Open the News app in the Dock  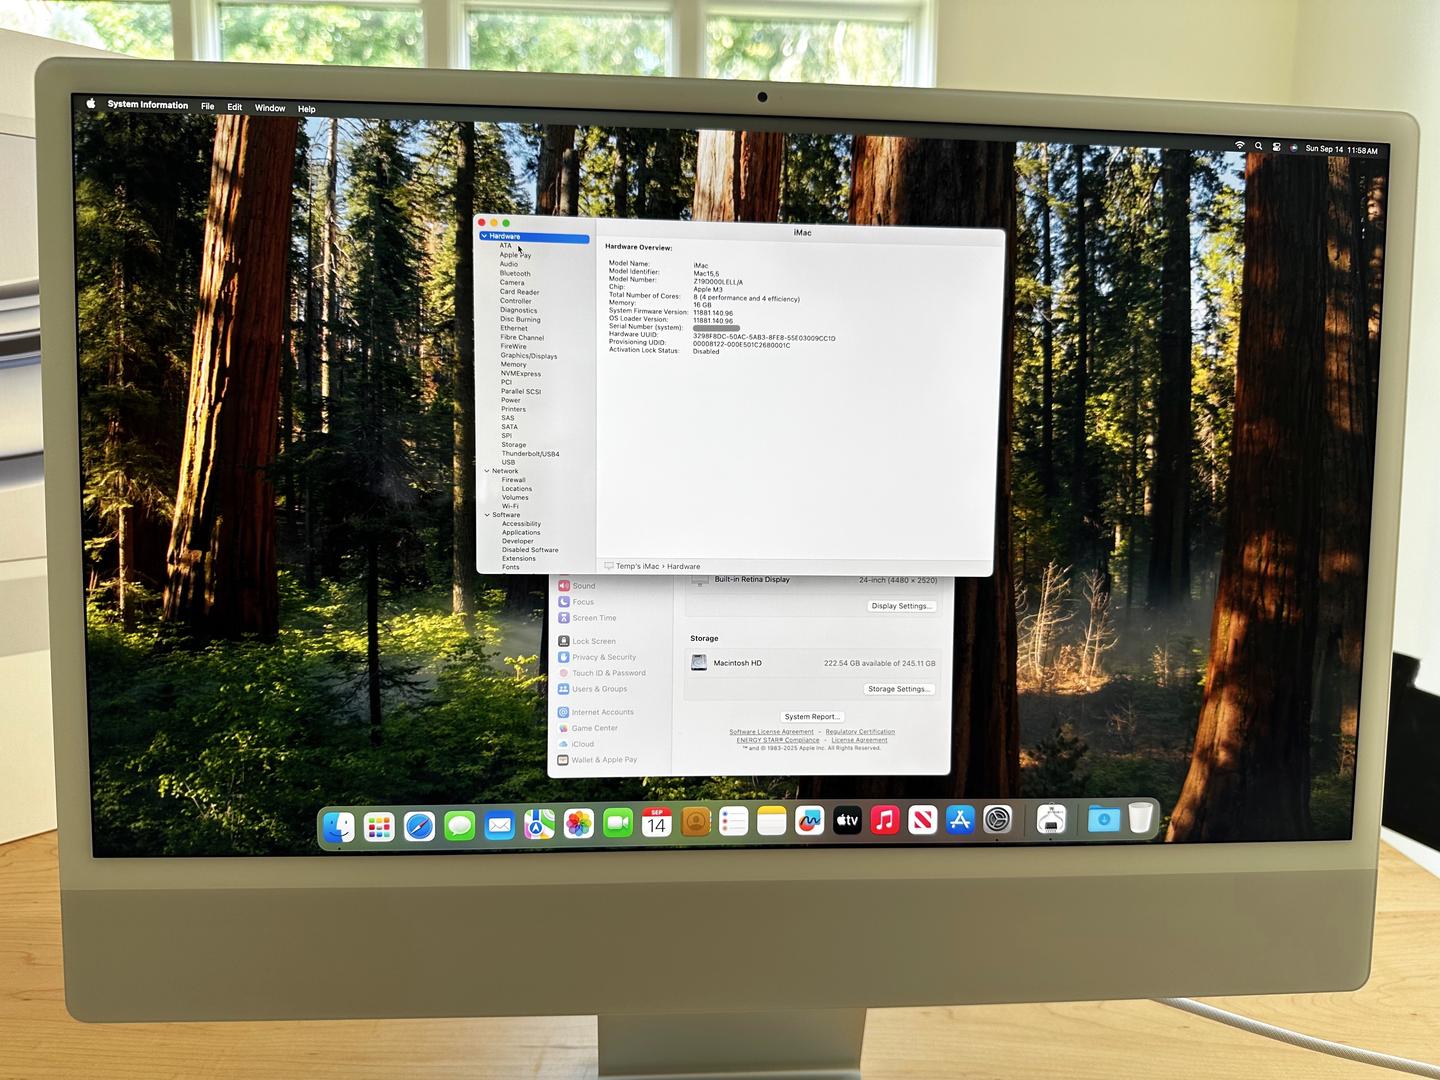[922, 820]
